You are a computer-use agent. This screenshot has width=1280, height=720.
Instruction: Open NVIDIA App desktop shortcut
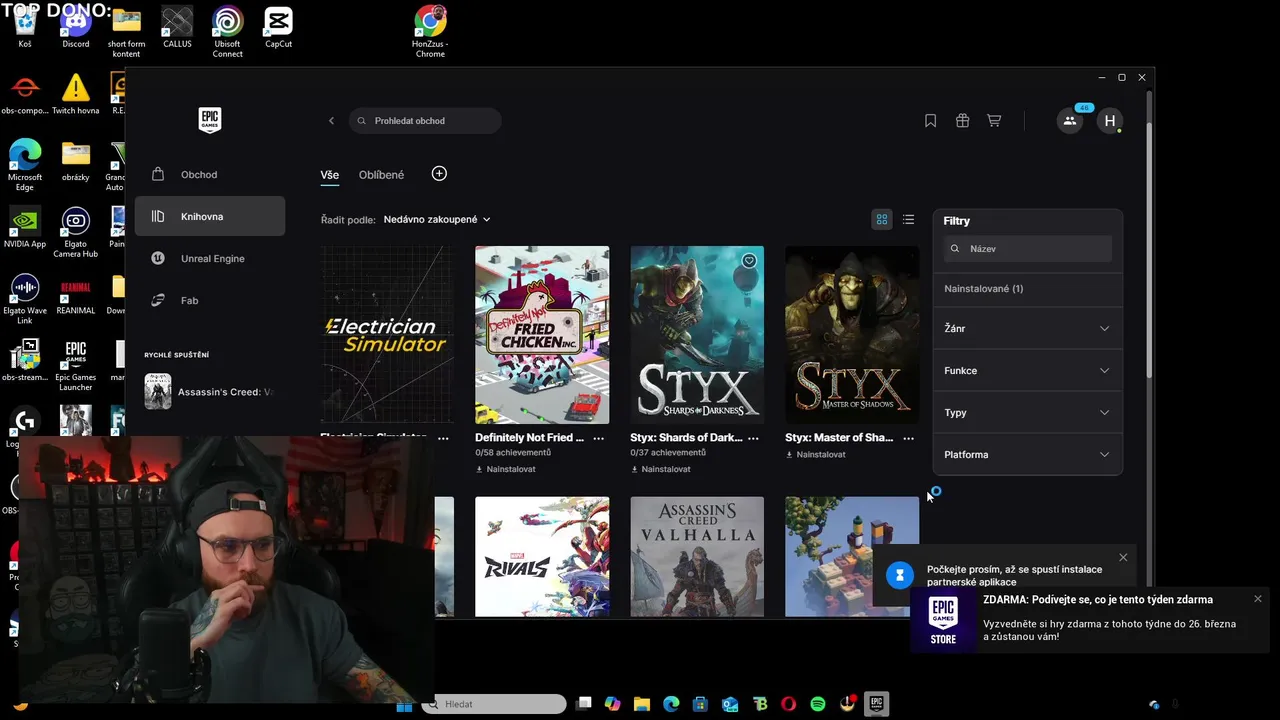point(25,228)
